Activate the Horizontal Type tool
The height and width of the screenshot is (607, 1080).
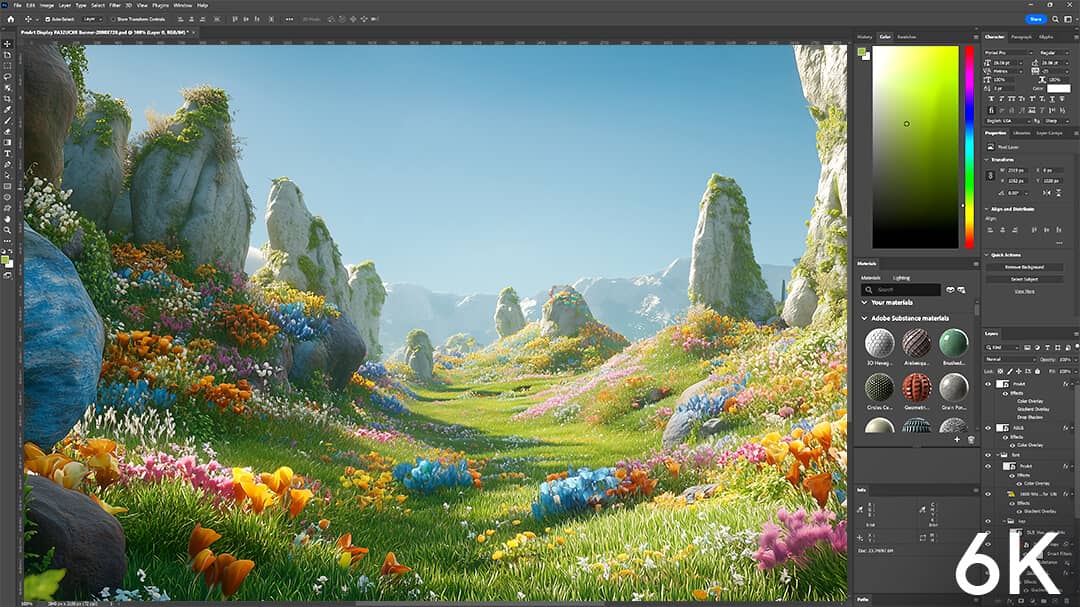7,153
